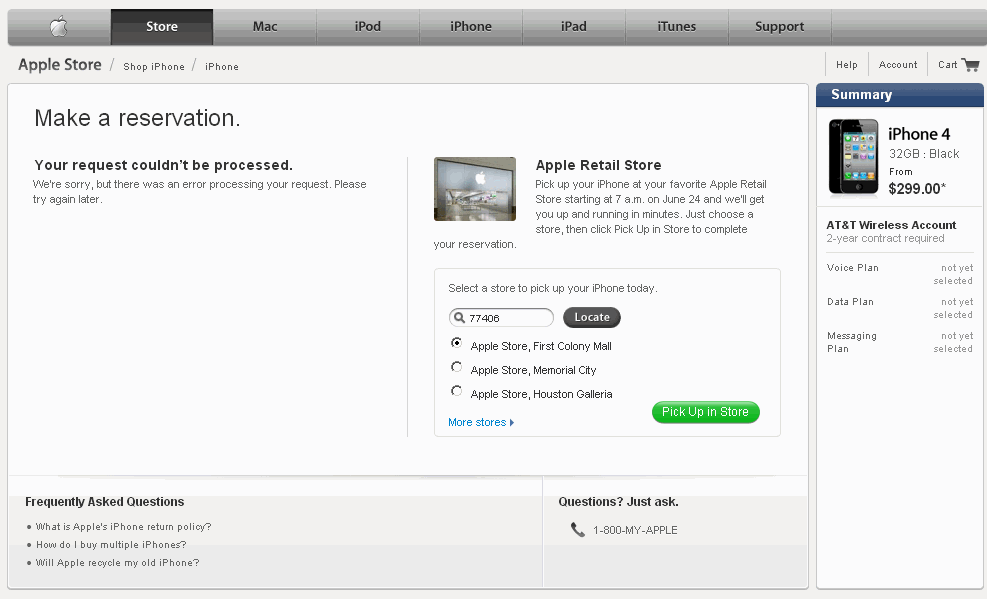Open the Cart link text
This screenshot has width=987, height=599.
point(947,65)
